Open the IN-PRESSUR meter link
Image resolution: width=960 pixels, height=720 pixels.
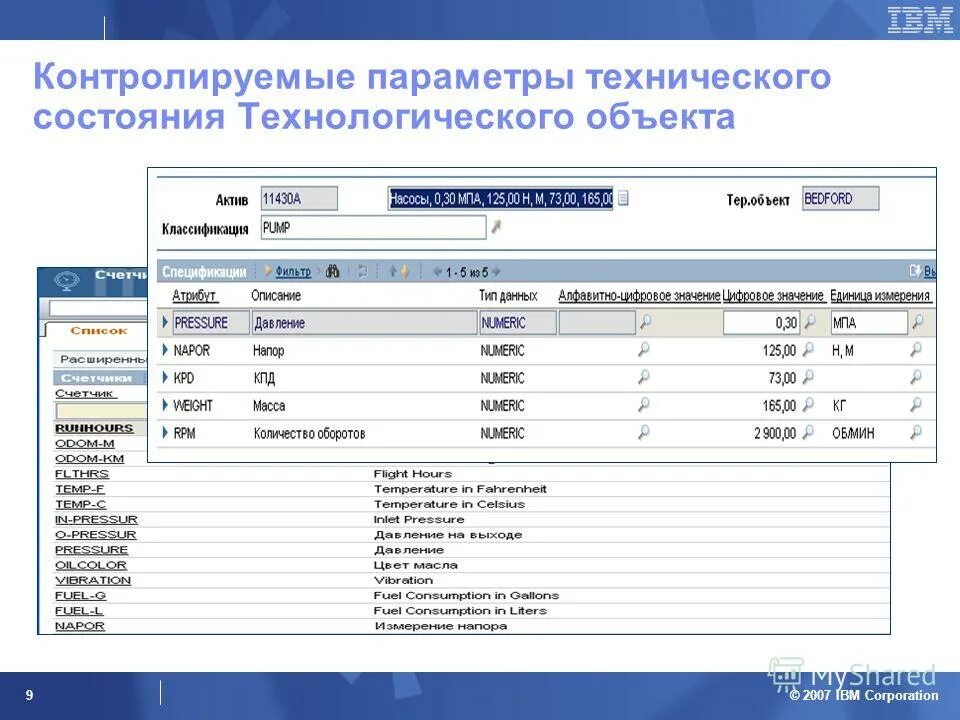pyautogui.click(x=96, y=519)
